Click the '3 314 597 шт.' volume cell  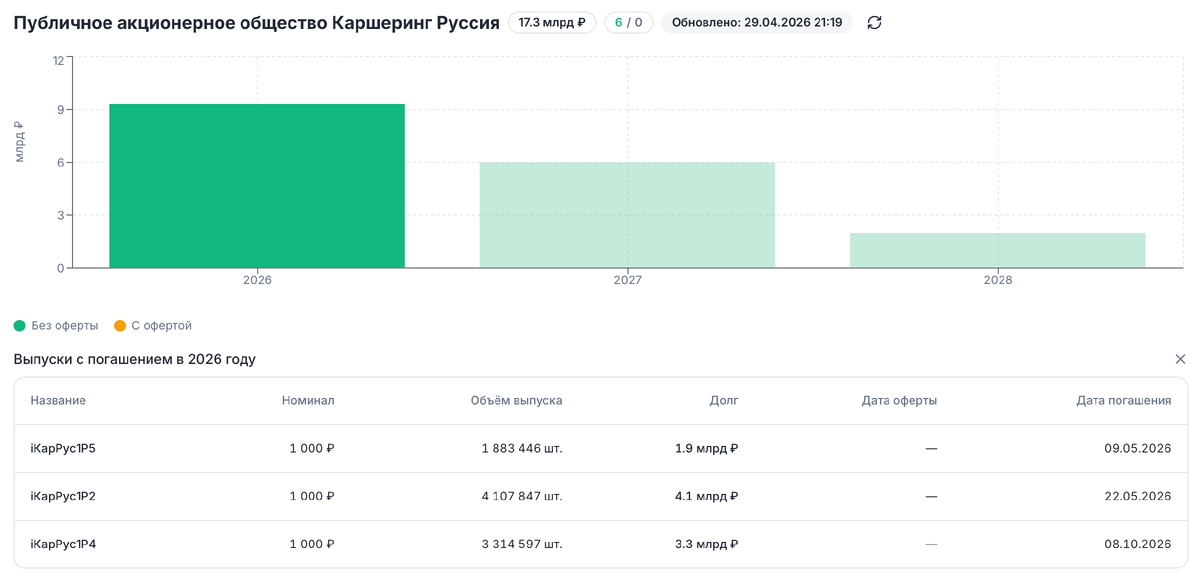(522, 545)
